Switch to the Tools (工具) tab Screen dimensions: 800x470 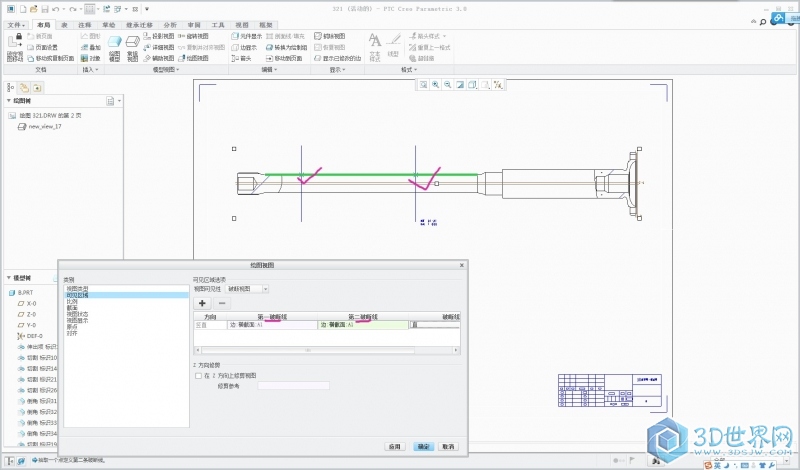tap(218, 24)
